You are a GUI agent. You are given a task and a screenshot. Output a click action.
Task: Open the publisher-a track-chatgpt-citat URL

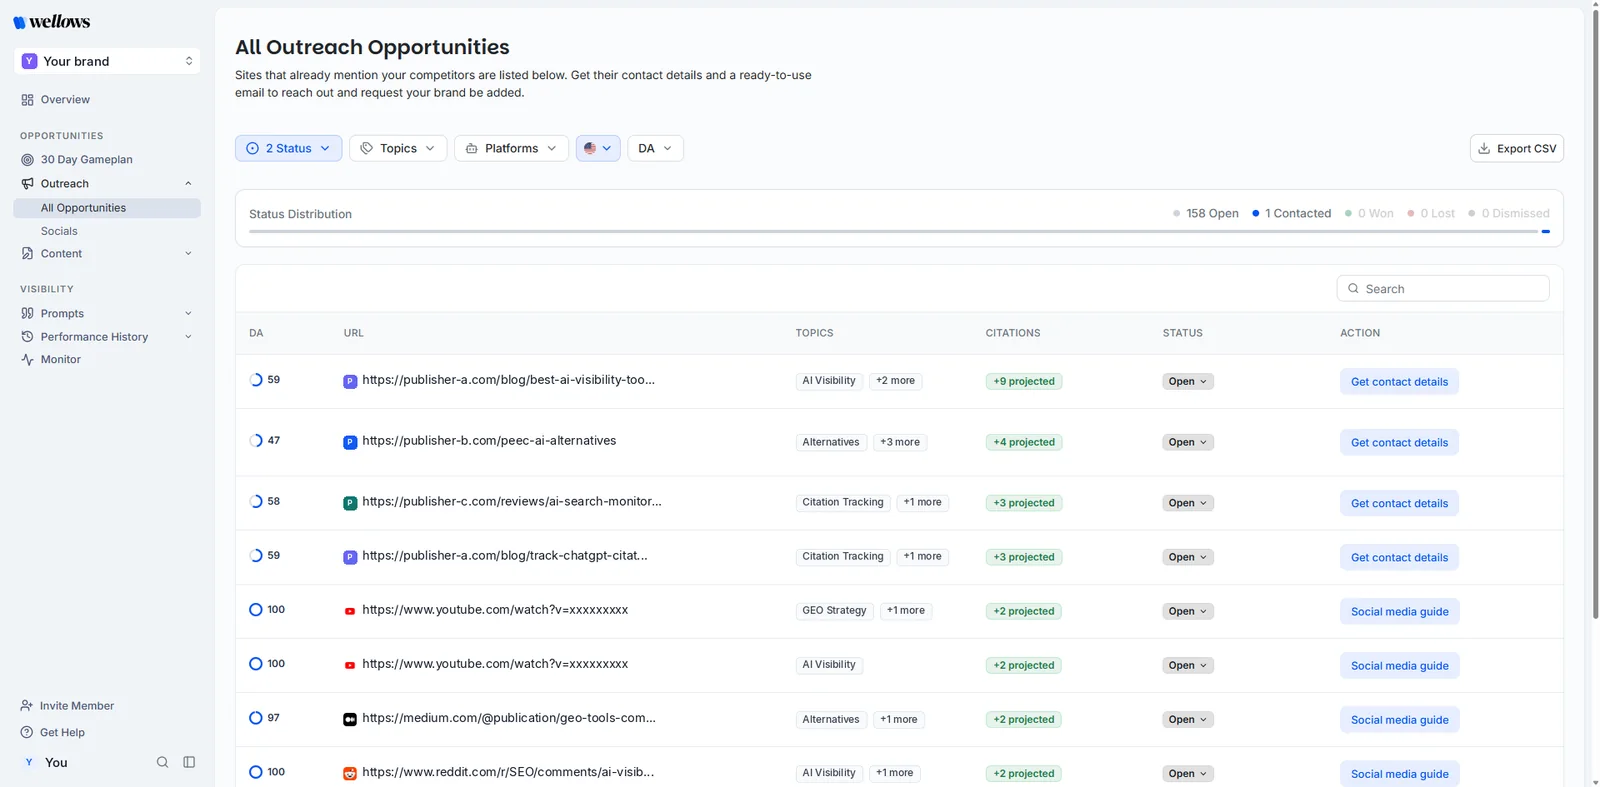[x=505, y=556]
